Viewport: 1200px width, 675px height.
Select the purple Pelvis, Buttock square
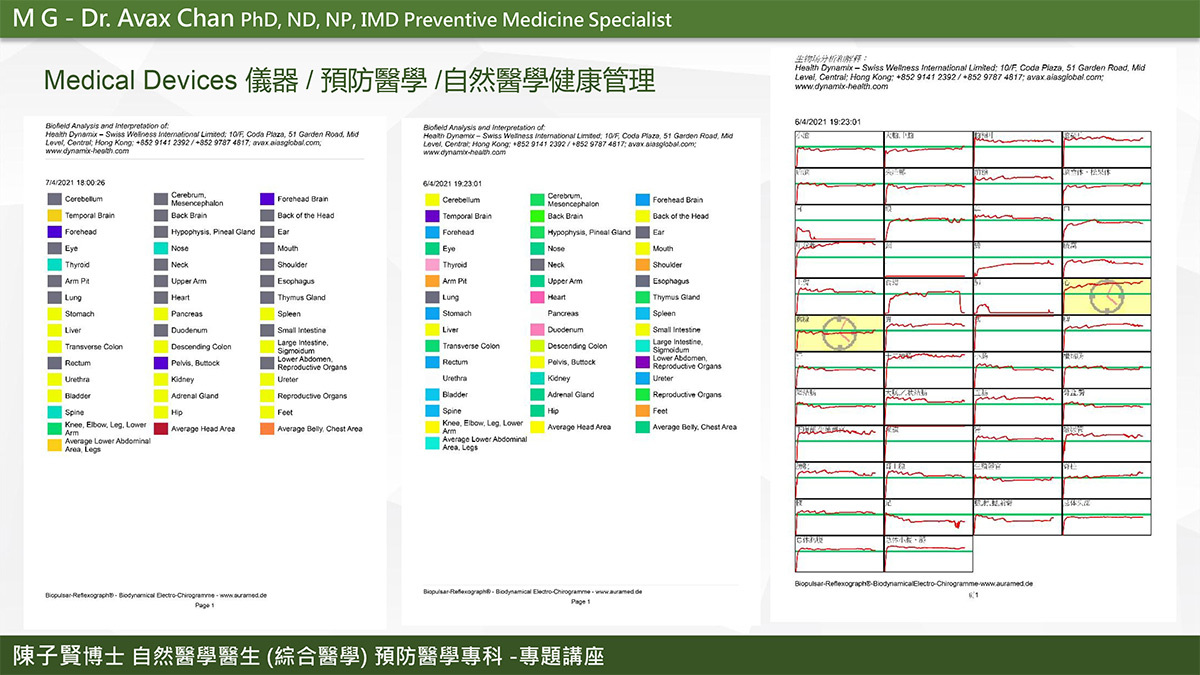pyautogui.click(x=160, y=363)
